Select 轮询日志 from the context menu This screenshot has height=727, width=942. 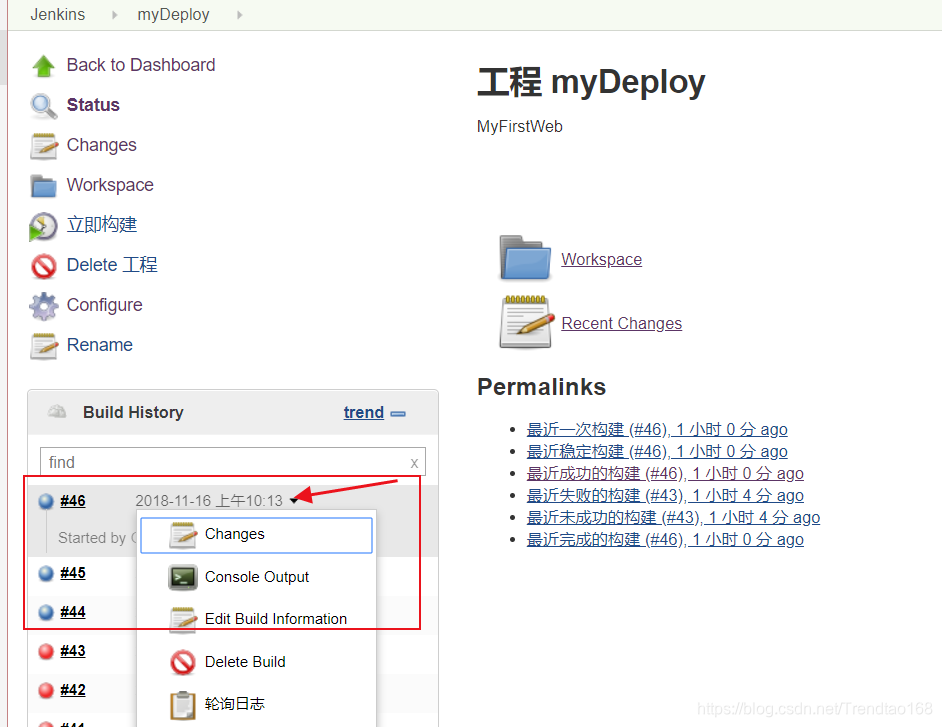pyautogui.click(x=257, y=704)
